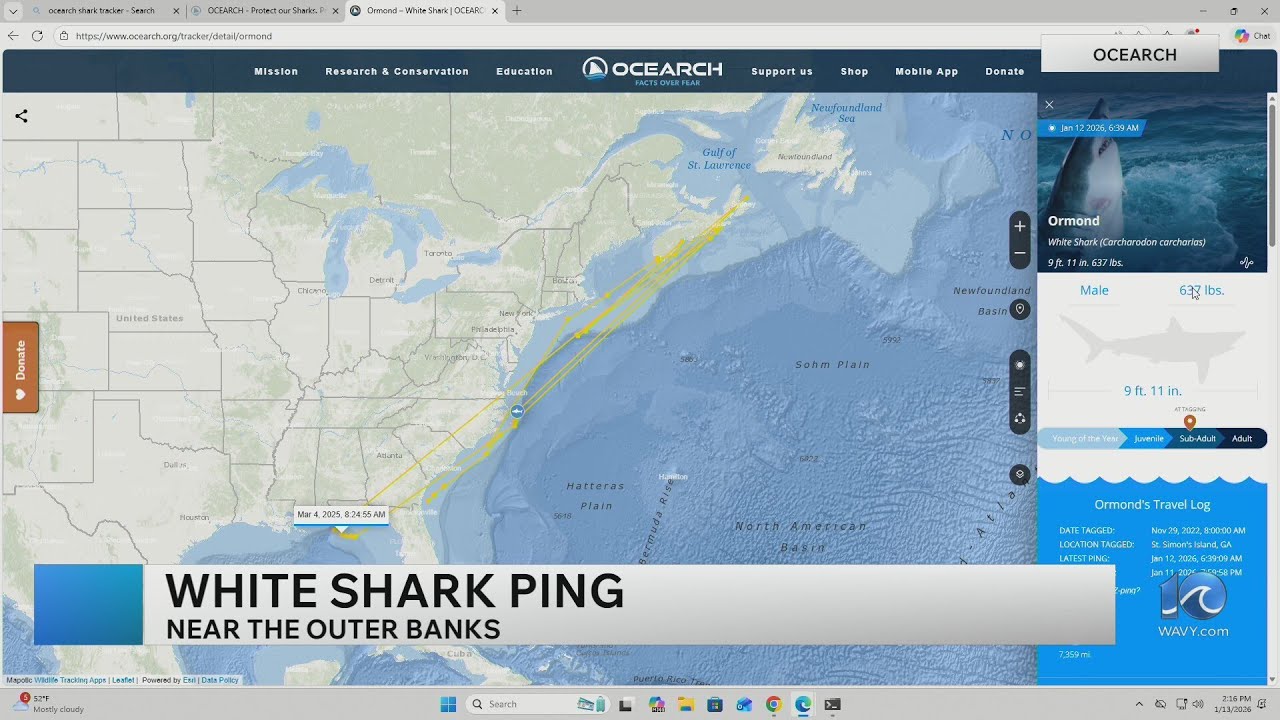Click the Ormond shark photo
The width and height of the screenshot is (1280, 720).
pyautogui.click(x=1152, y=183)
